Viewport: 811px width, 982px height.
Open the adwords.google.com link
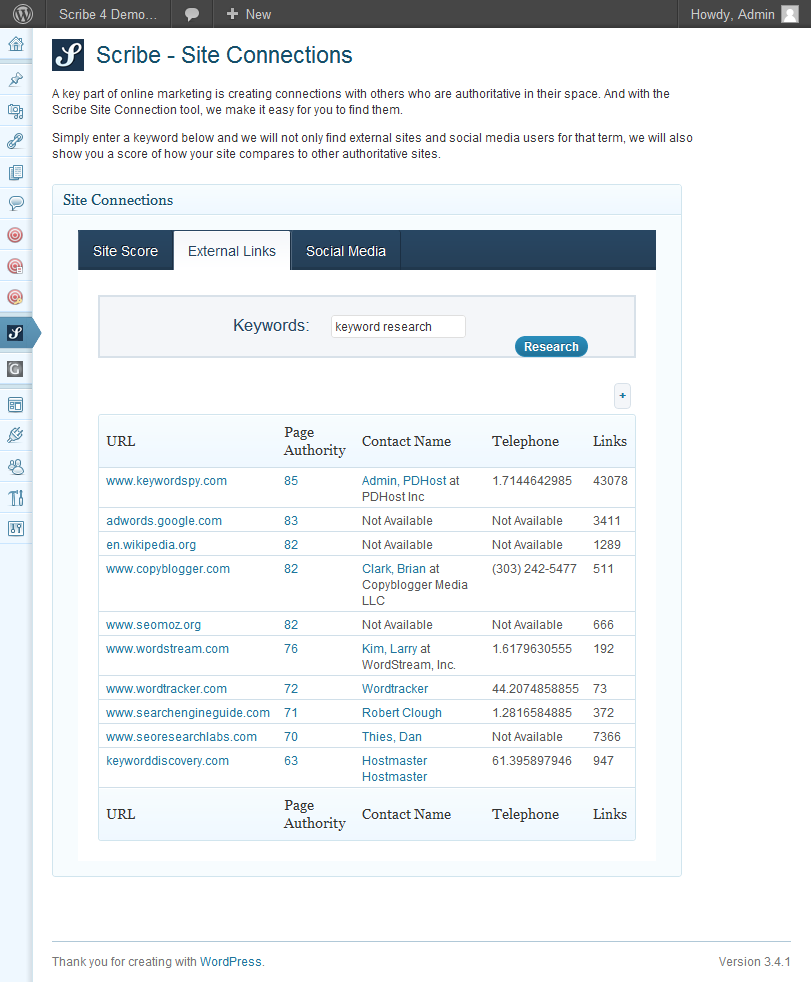pos(164,521)
